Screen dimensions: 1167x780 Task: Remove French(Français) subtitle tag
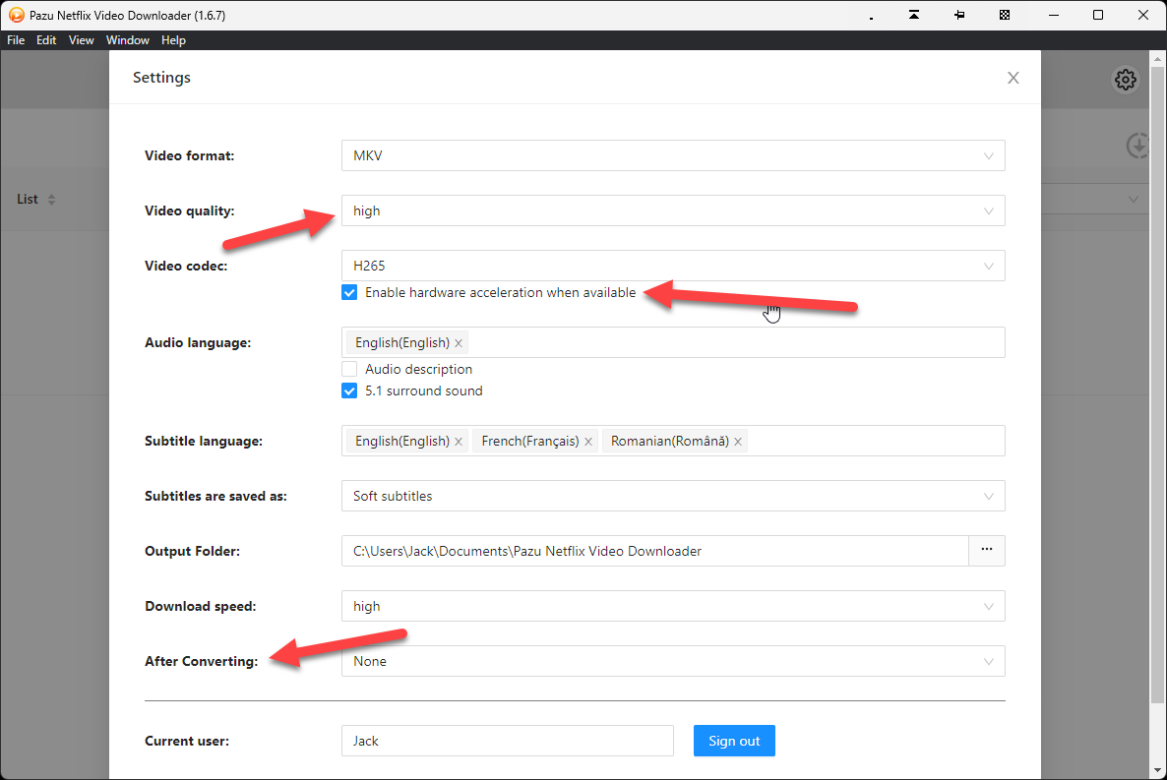pos(588,441)
